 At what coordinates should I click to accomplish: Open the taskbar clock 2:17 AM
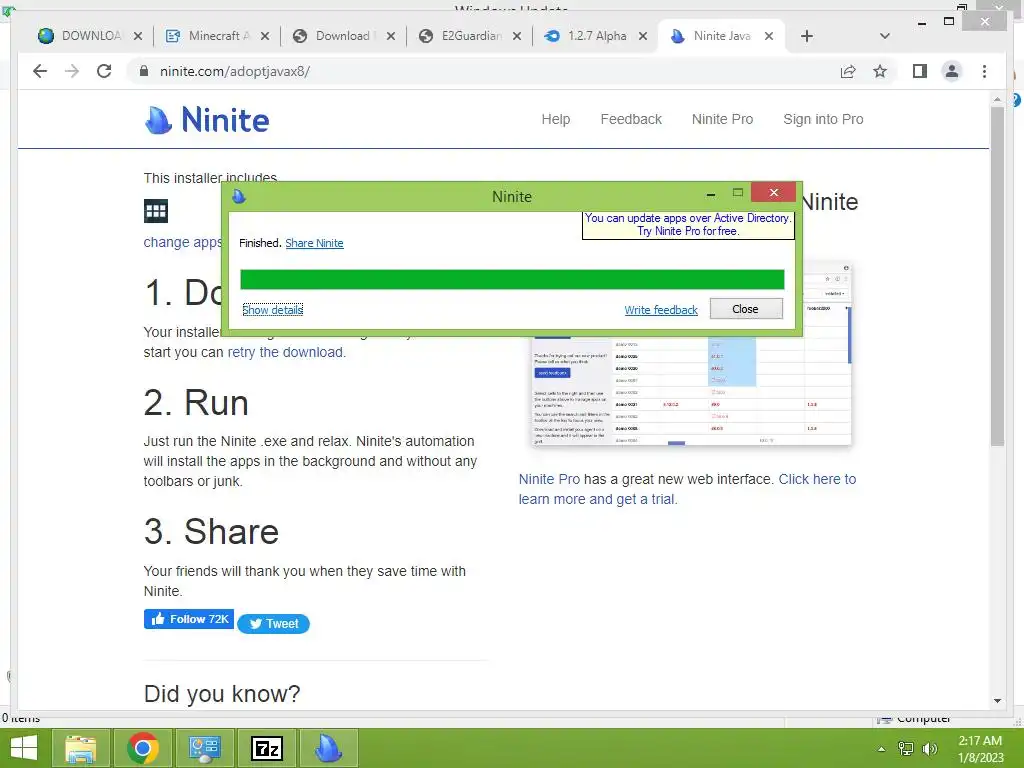tap(980, 749)
